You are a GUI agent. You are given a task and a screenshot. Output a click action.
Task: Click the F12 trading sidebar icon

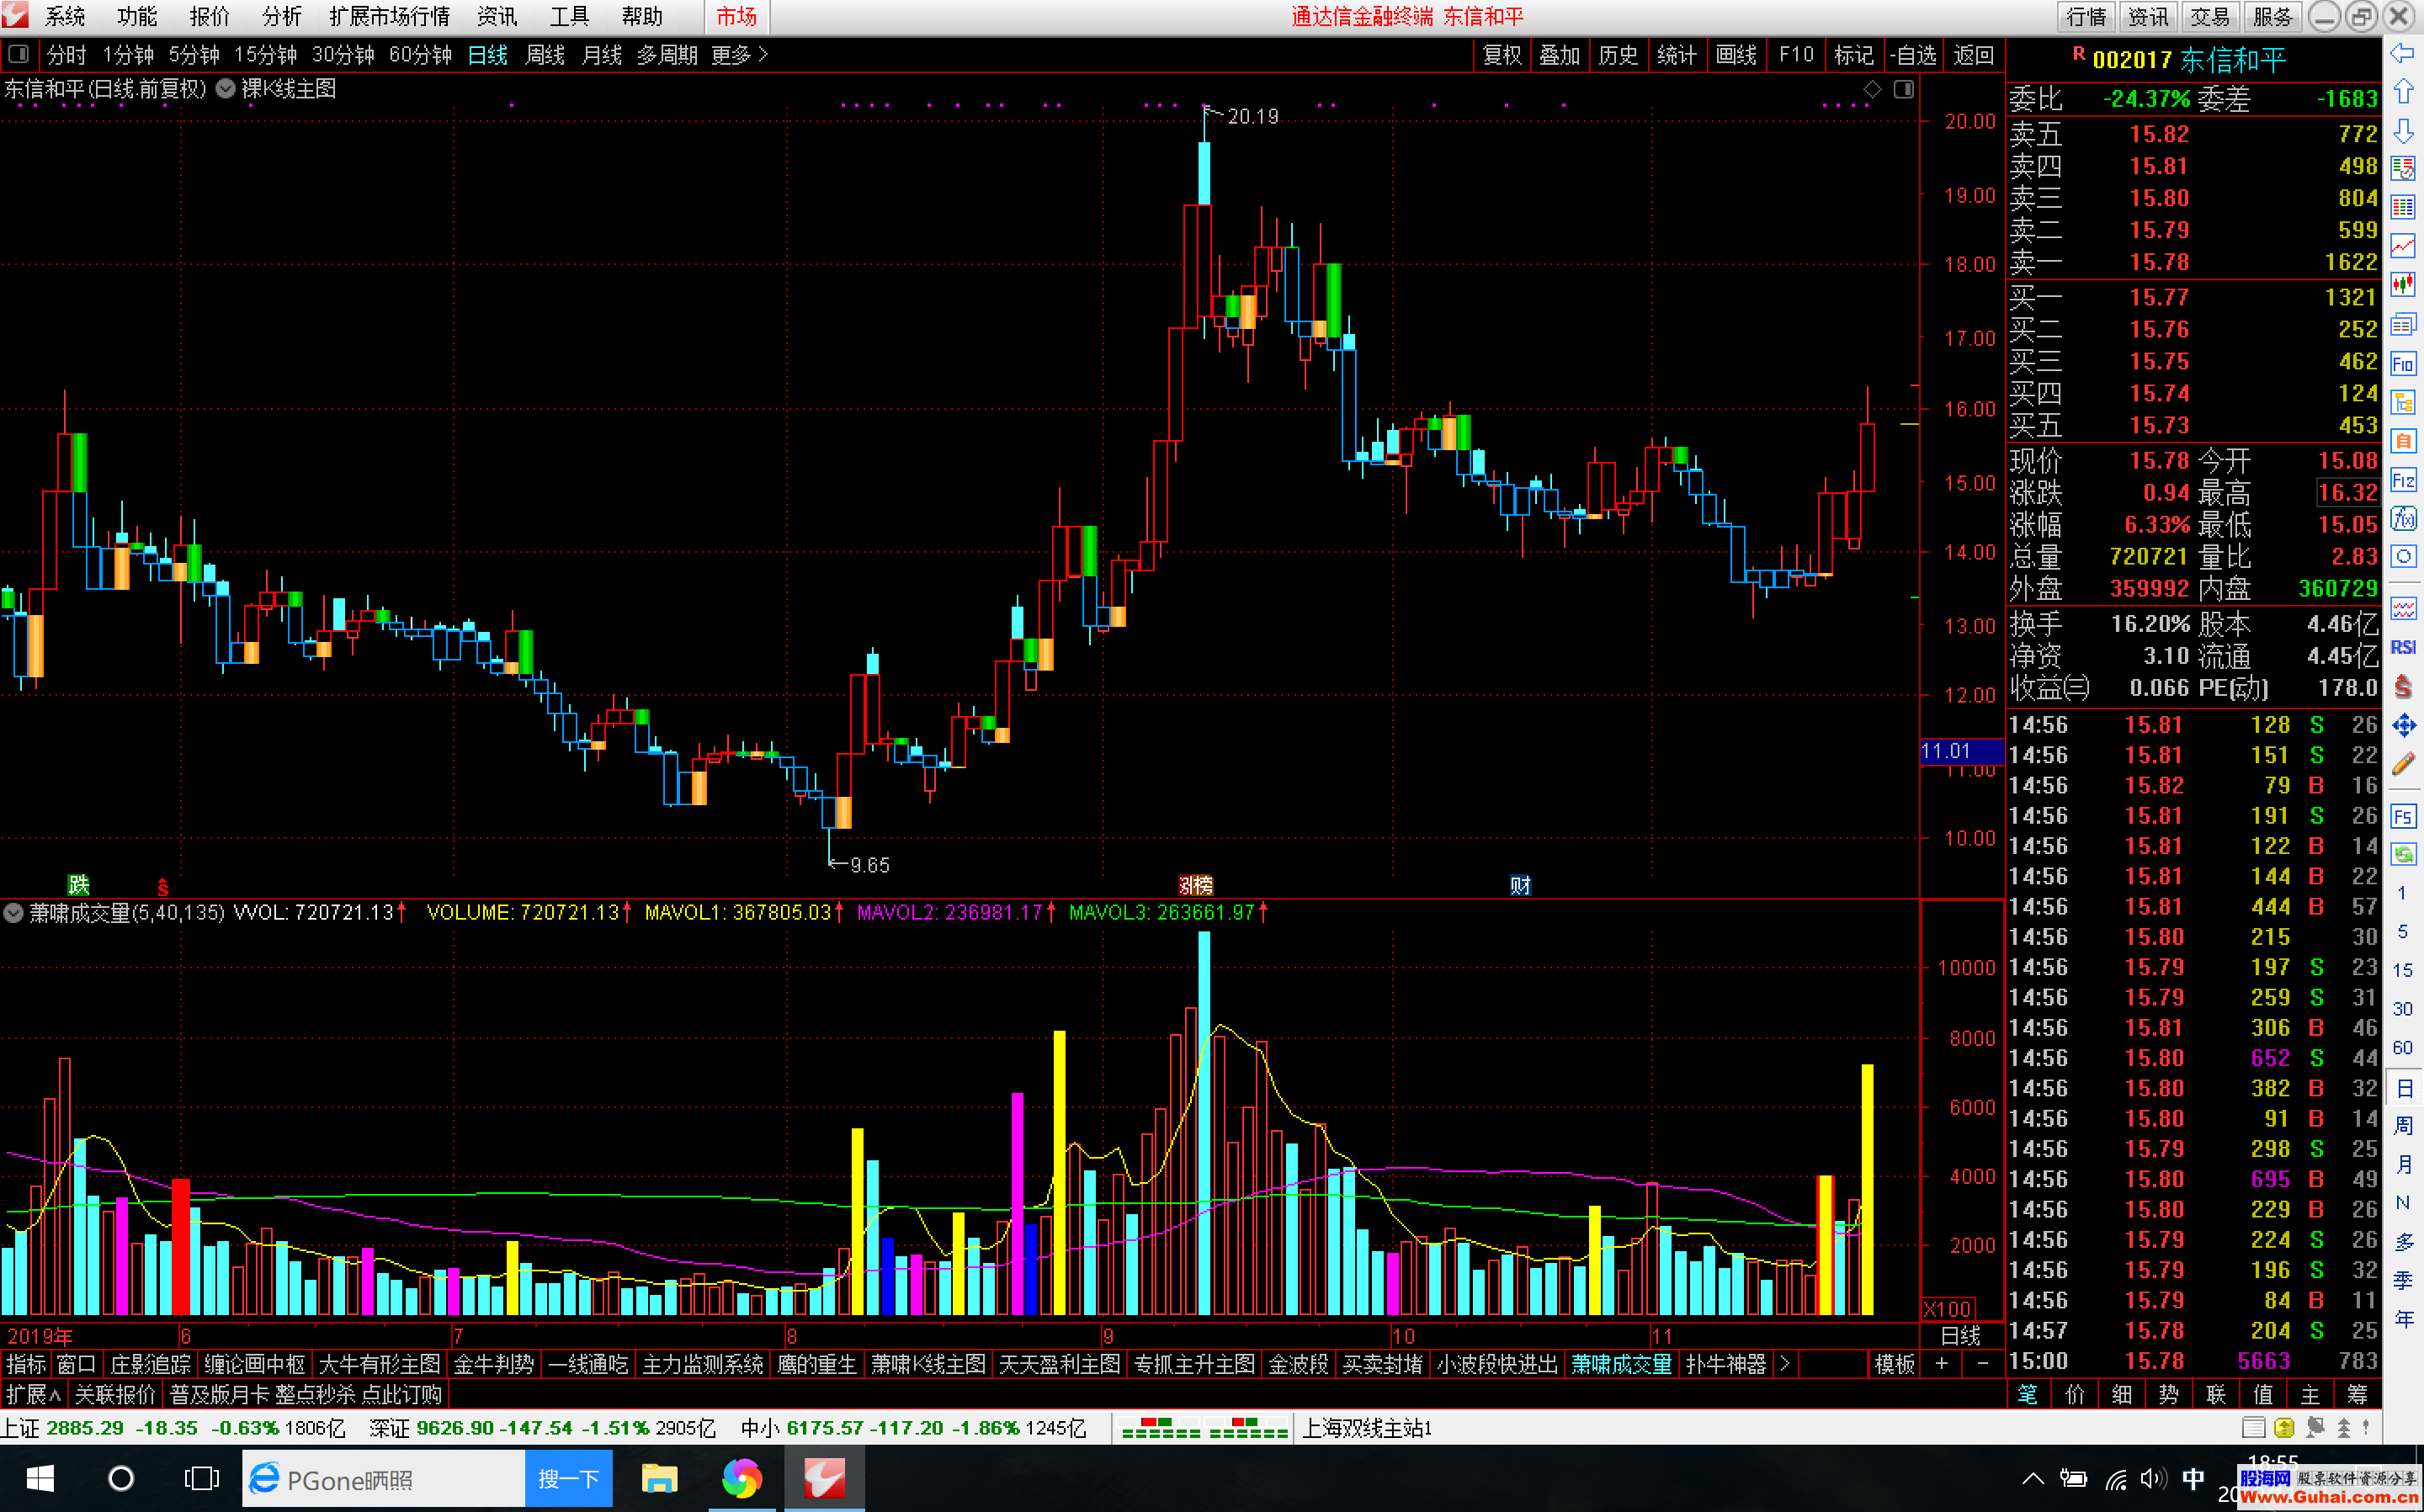pos(2403,481)
